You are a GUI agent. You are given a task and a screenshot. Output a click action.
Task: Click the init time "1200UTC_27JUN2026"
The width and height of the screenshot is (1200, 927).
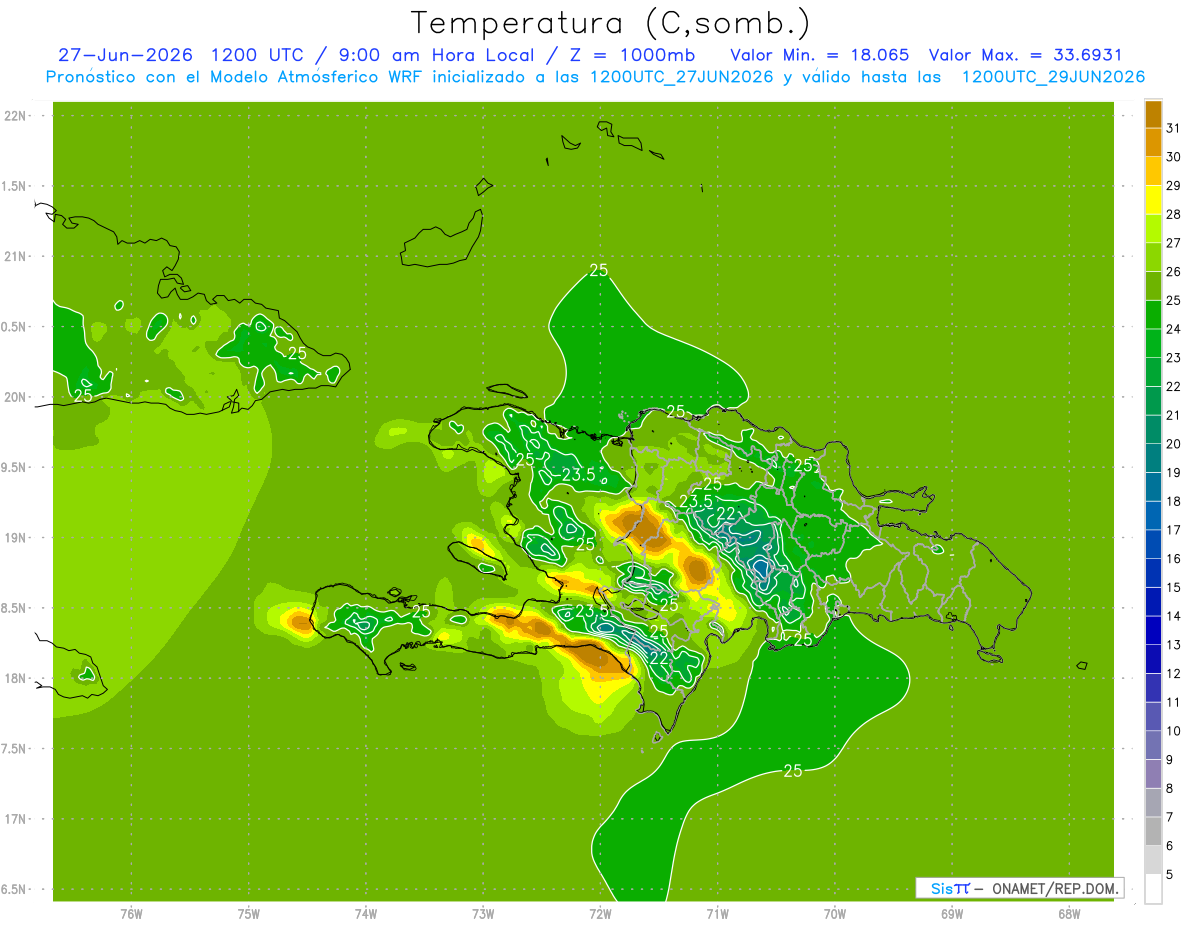tap(682, 77)
